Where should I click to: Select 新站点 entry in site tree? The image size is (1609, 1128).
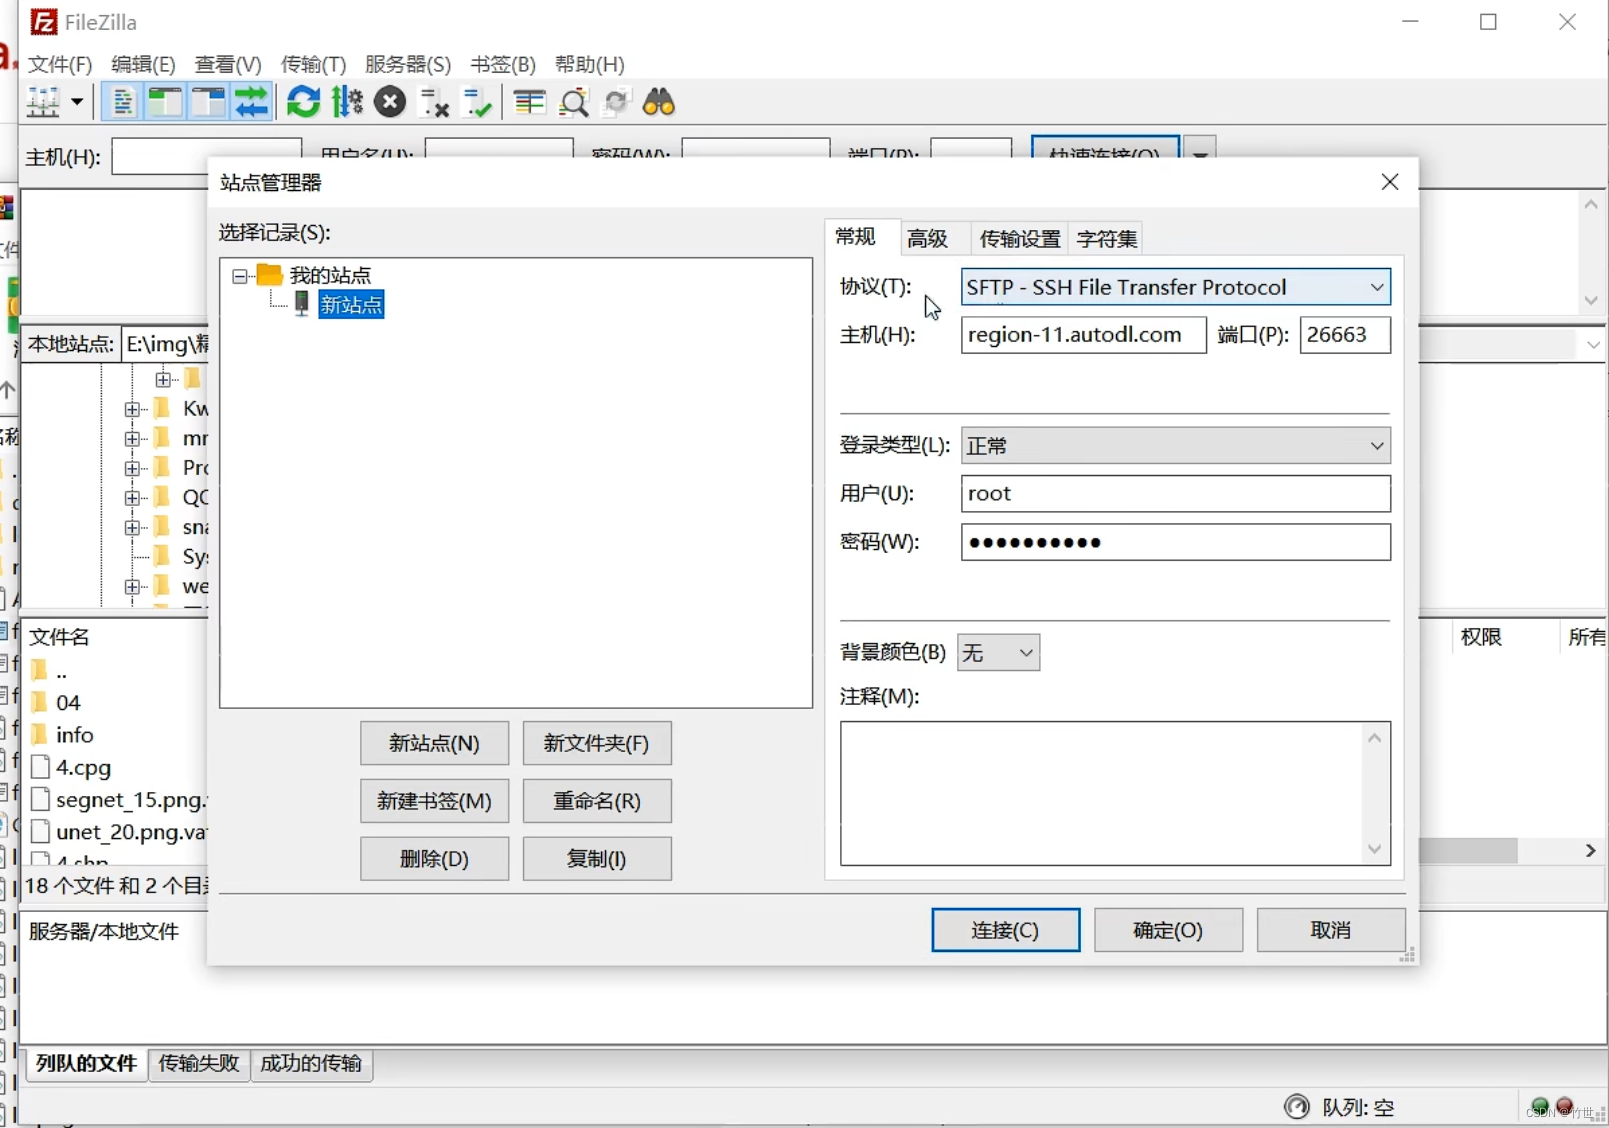[x=351, y=305]
